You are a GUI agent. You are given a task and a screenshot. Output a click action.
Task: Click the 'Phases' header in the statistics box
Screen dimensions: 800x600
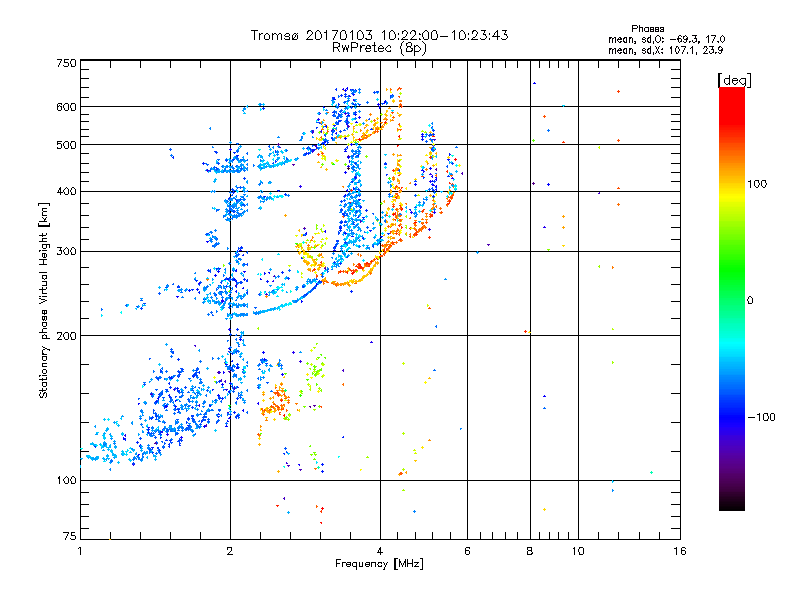[647, 29]
